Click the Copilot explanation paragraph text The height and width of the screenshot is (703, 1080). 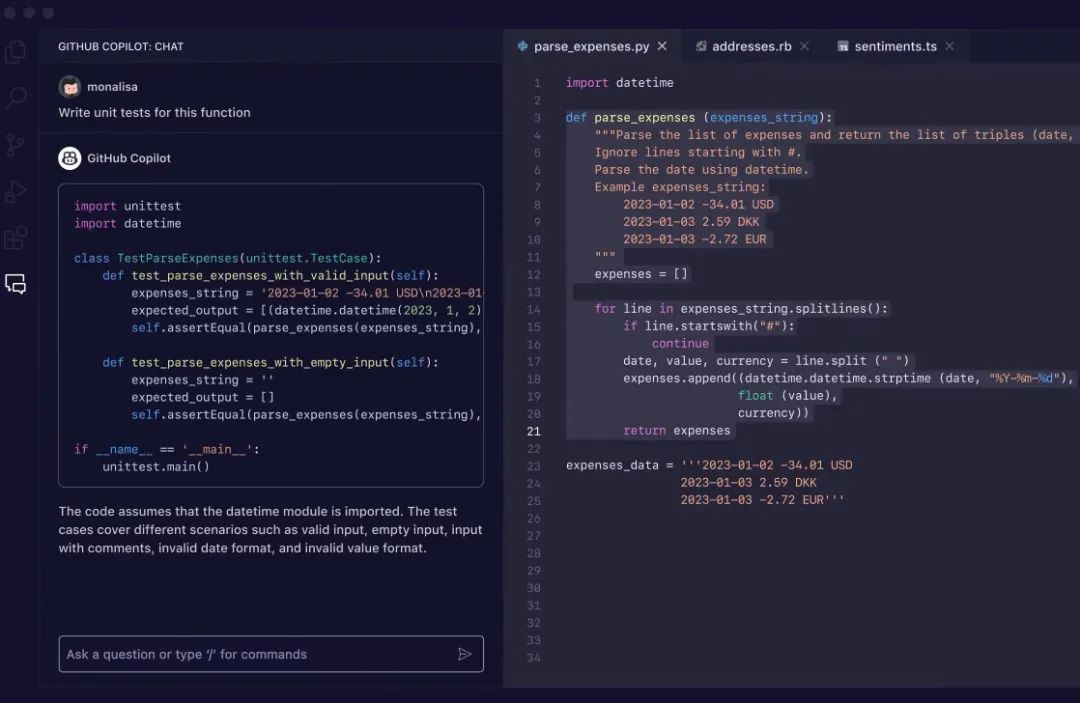click(x=270, y=529)
